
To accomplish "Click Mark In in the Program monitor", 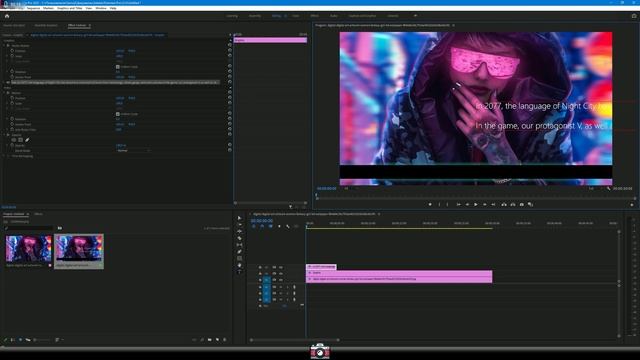I will click(x=439, y=204).
